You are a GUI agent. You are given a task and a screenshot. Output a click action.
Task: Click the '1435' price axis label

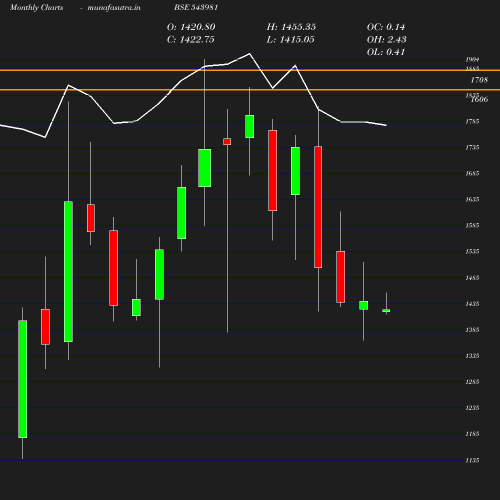click(x=472, y=304)
